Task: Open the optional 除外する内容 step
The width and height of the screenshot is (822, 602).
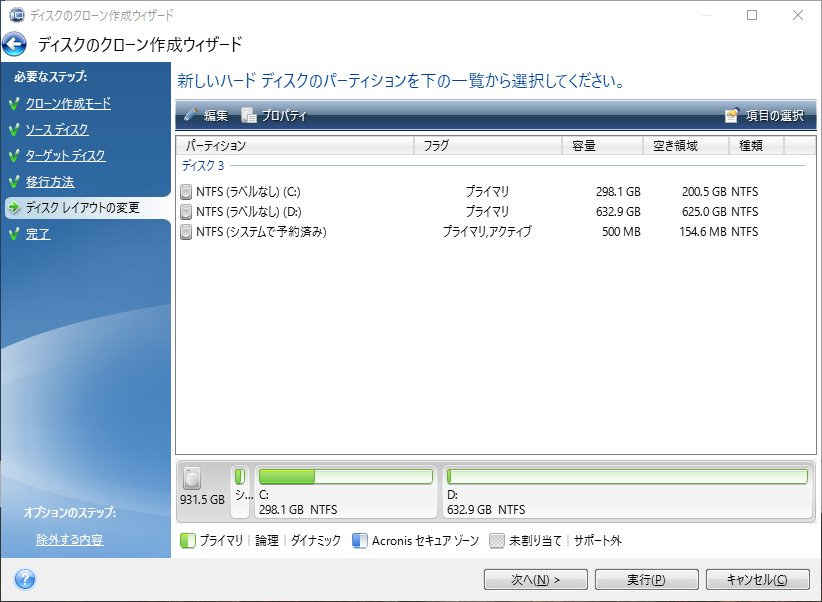Action: [x=70, y=540]
